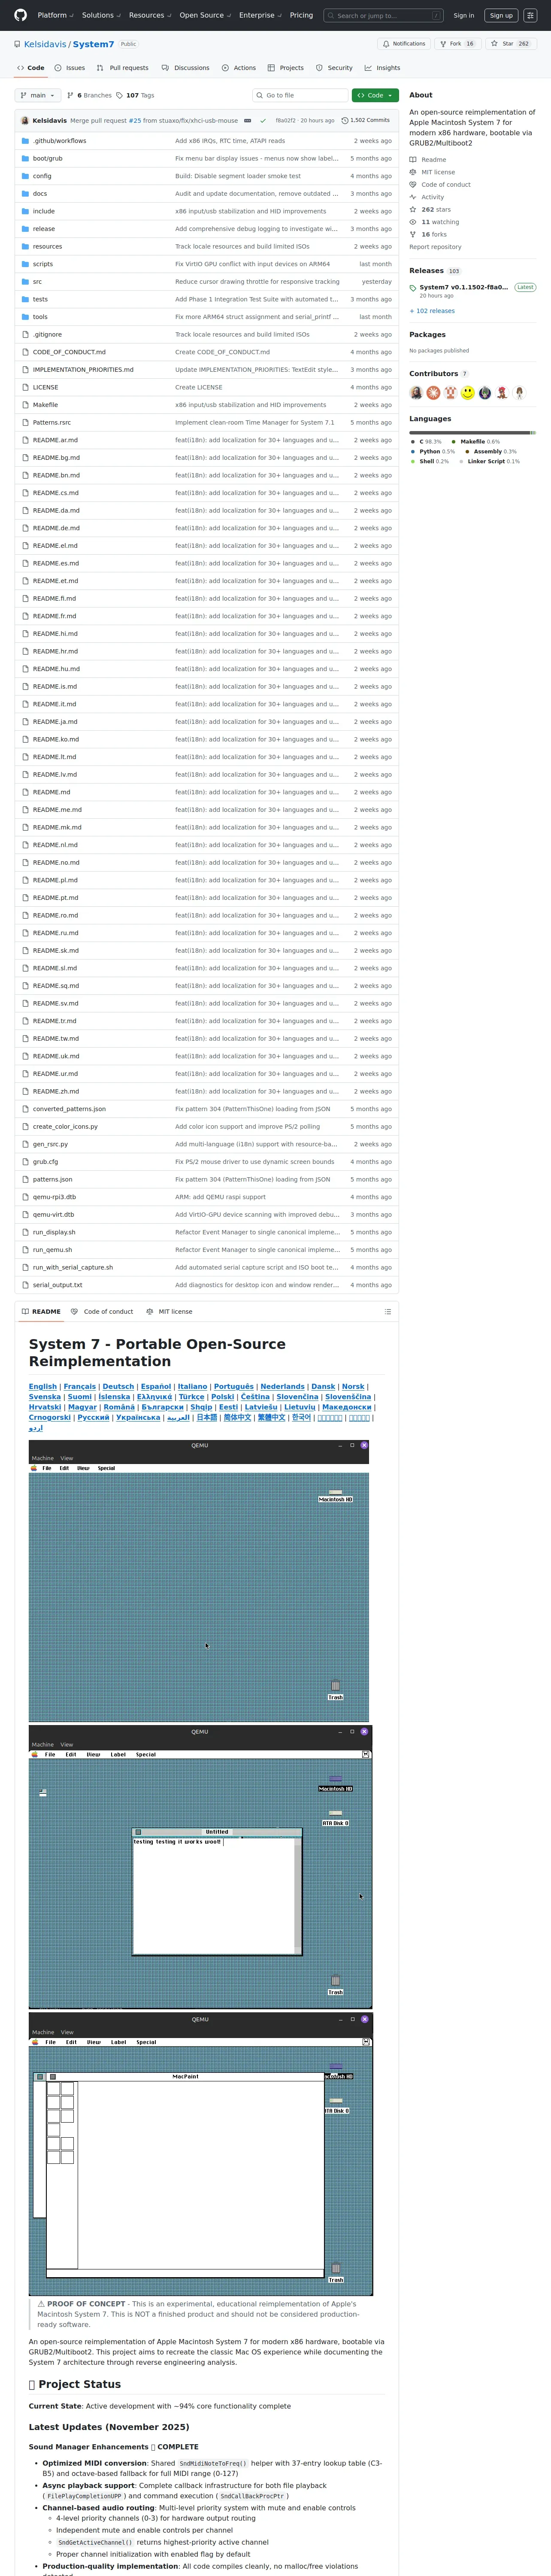
Task: Focus the Search or jump to field
Action: (384, 15)
